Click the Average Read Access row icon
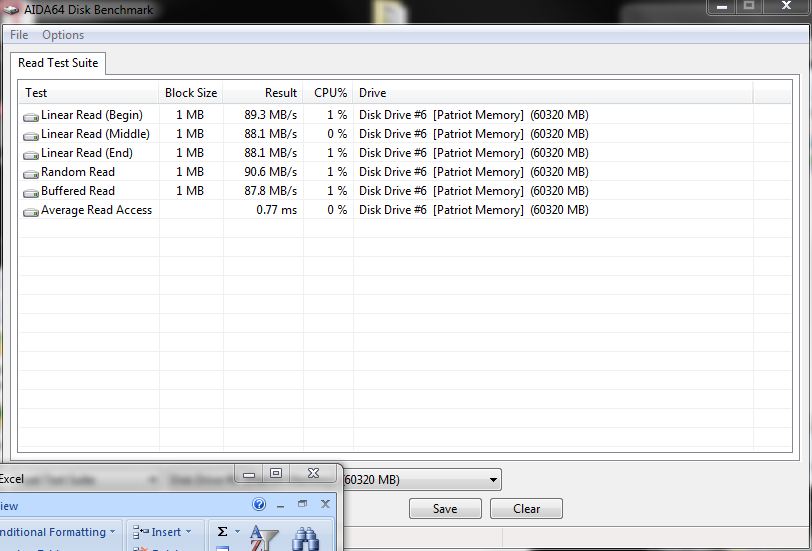This screenshot has height=551, width=812. coord(31,211)
